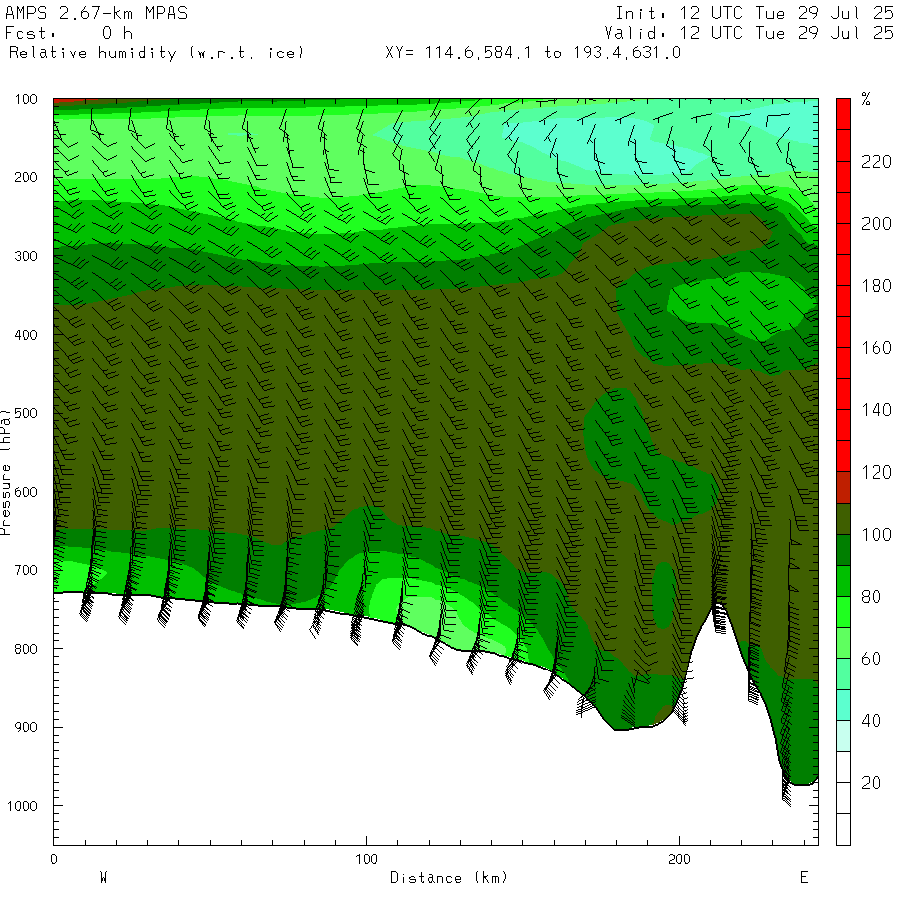The image size is (900, 900).
Task: Click the 60 colorbar value label
Action: click(871, 659)
